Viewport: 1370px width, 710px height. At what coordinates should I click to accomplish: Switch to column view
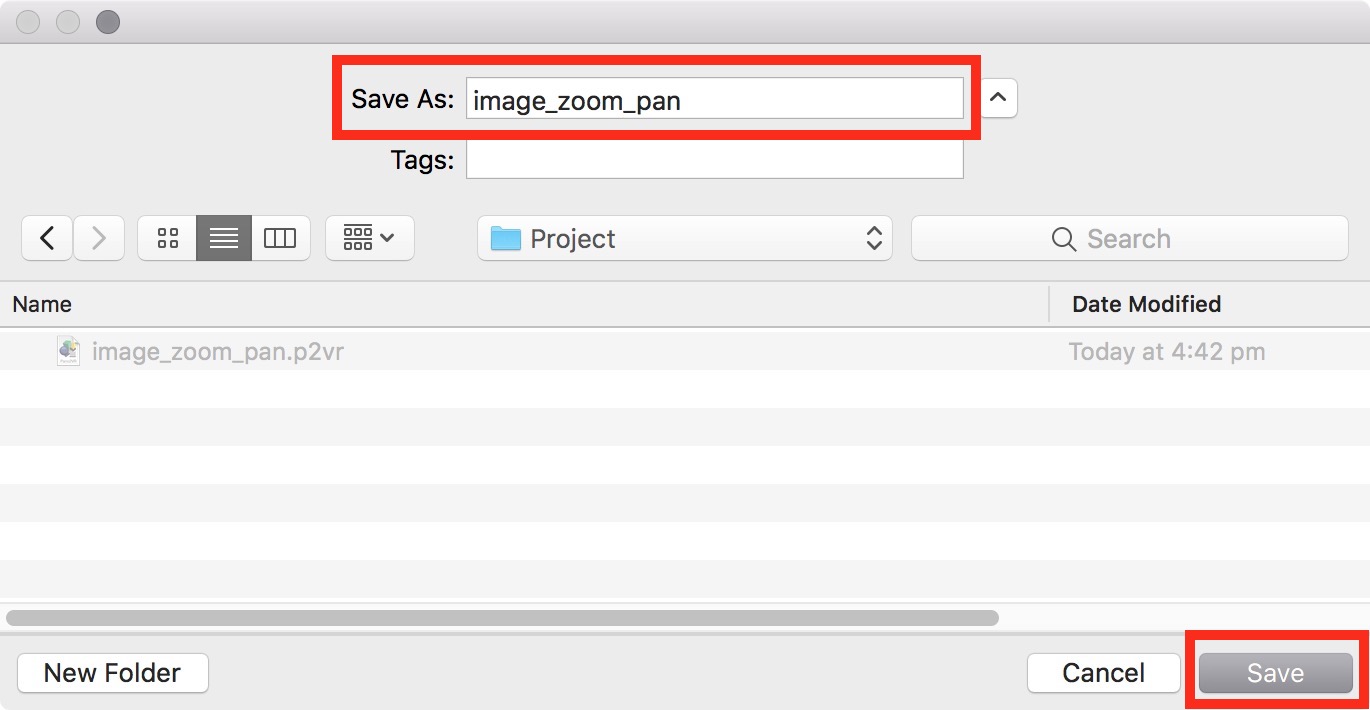280,238
